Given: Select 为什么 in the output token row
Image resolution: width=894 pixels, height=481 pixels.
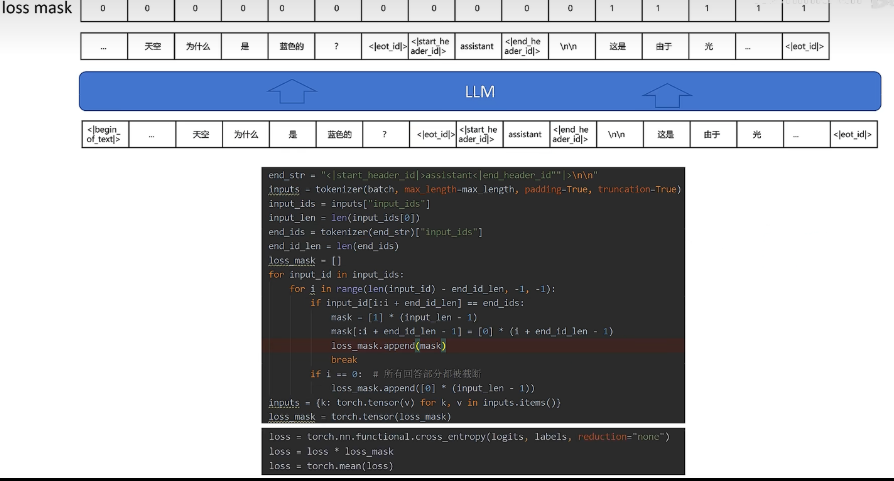Looking at the screenshot, I should (x=198, y=46).
